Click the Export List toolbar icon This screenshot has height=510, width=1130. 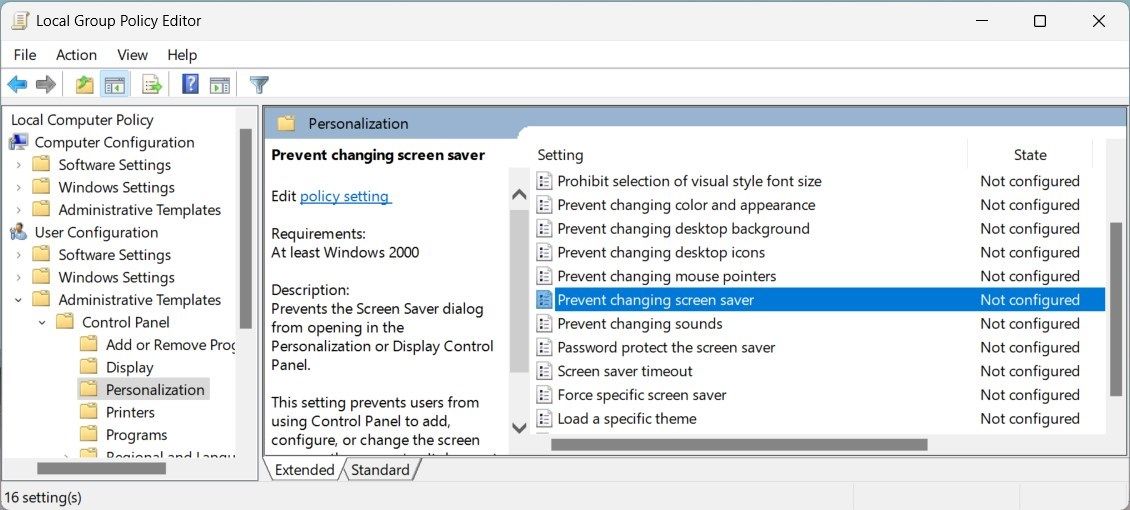(x=152, y=85)
